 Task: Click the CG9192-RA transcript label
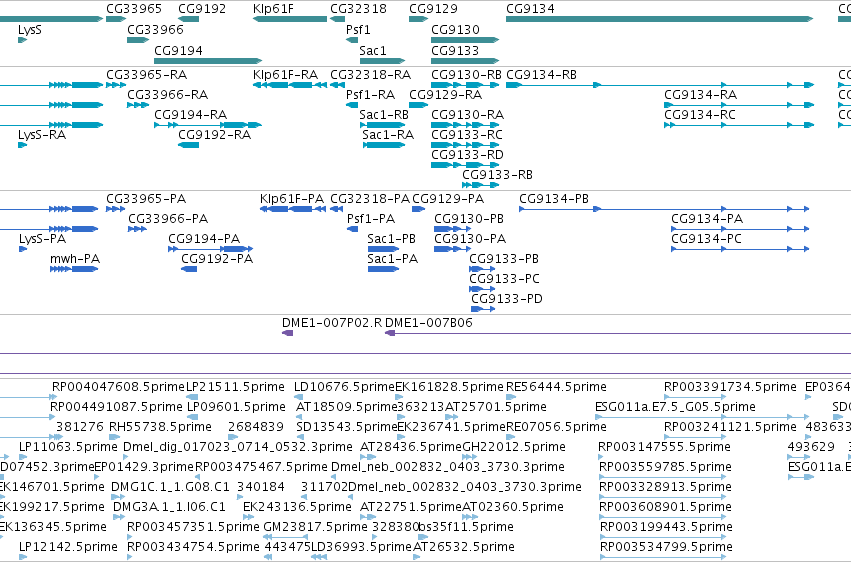click(214, 135)
